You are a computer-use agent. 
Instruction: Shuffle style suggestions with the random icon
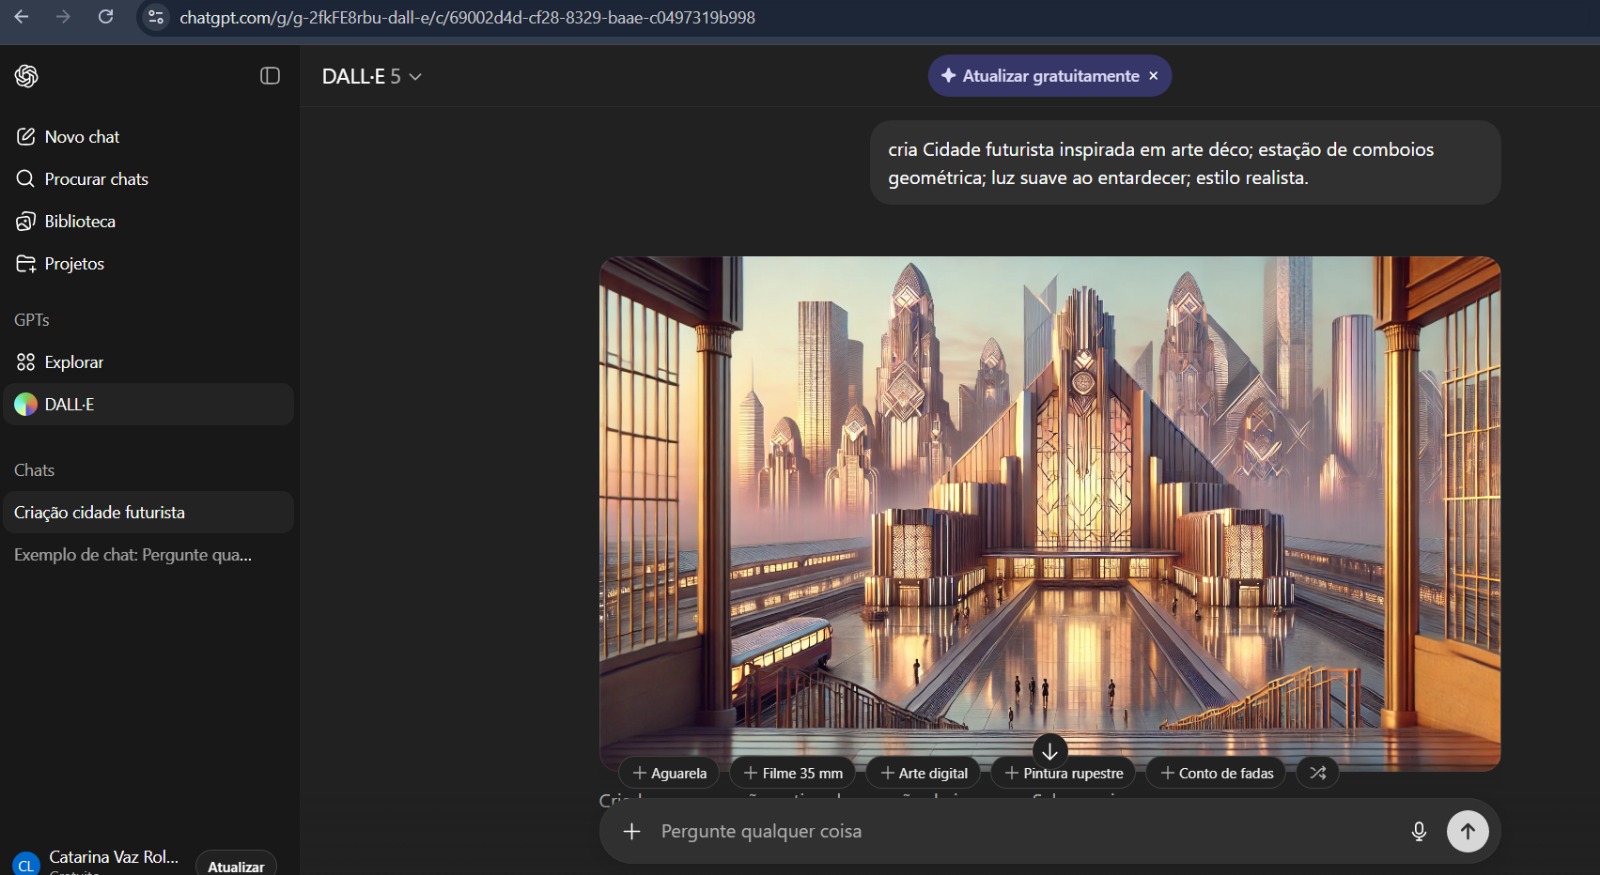click(1317, 773)
